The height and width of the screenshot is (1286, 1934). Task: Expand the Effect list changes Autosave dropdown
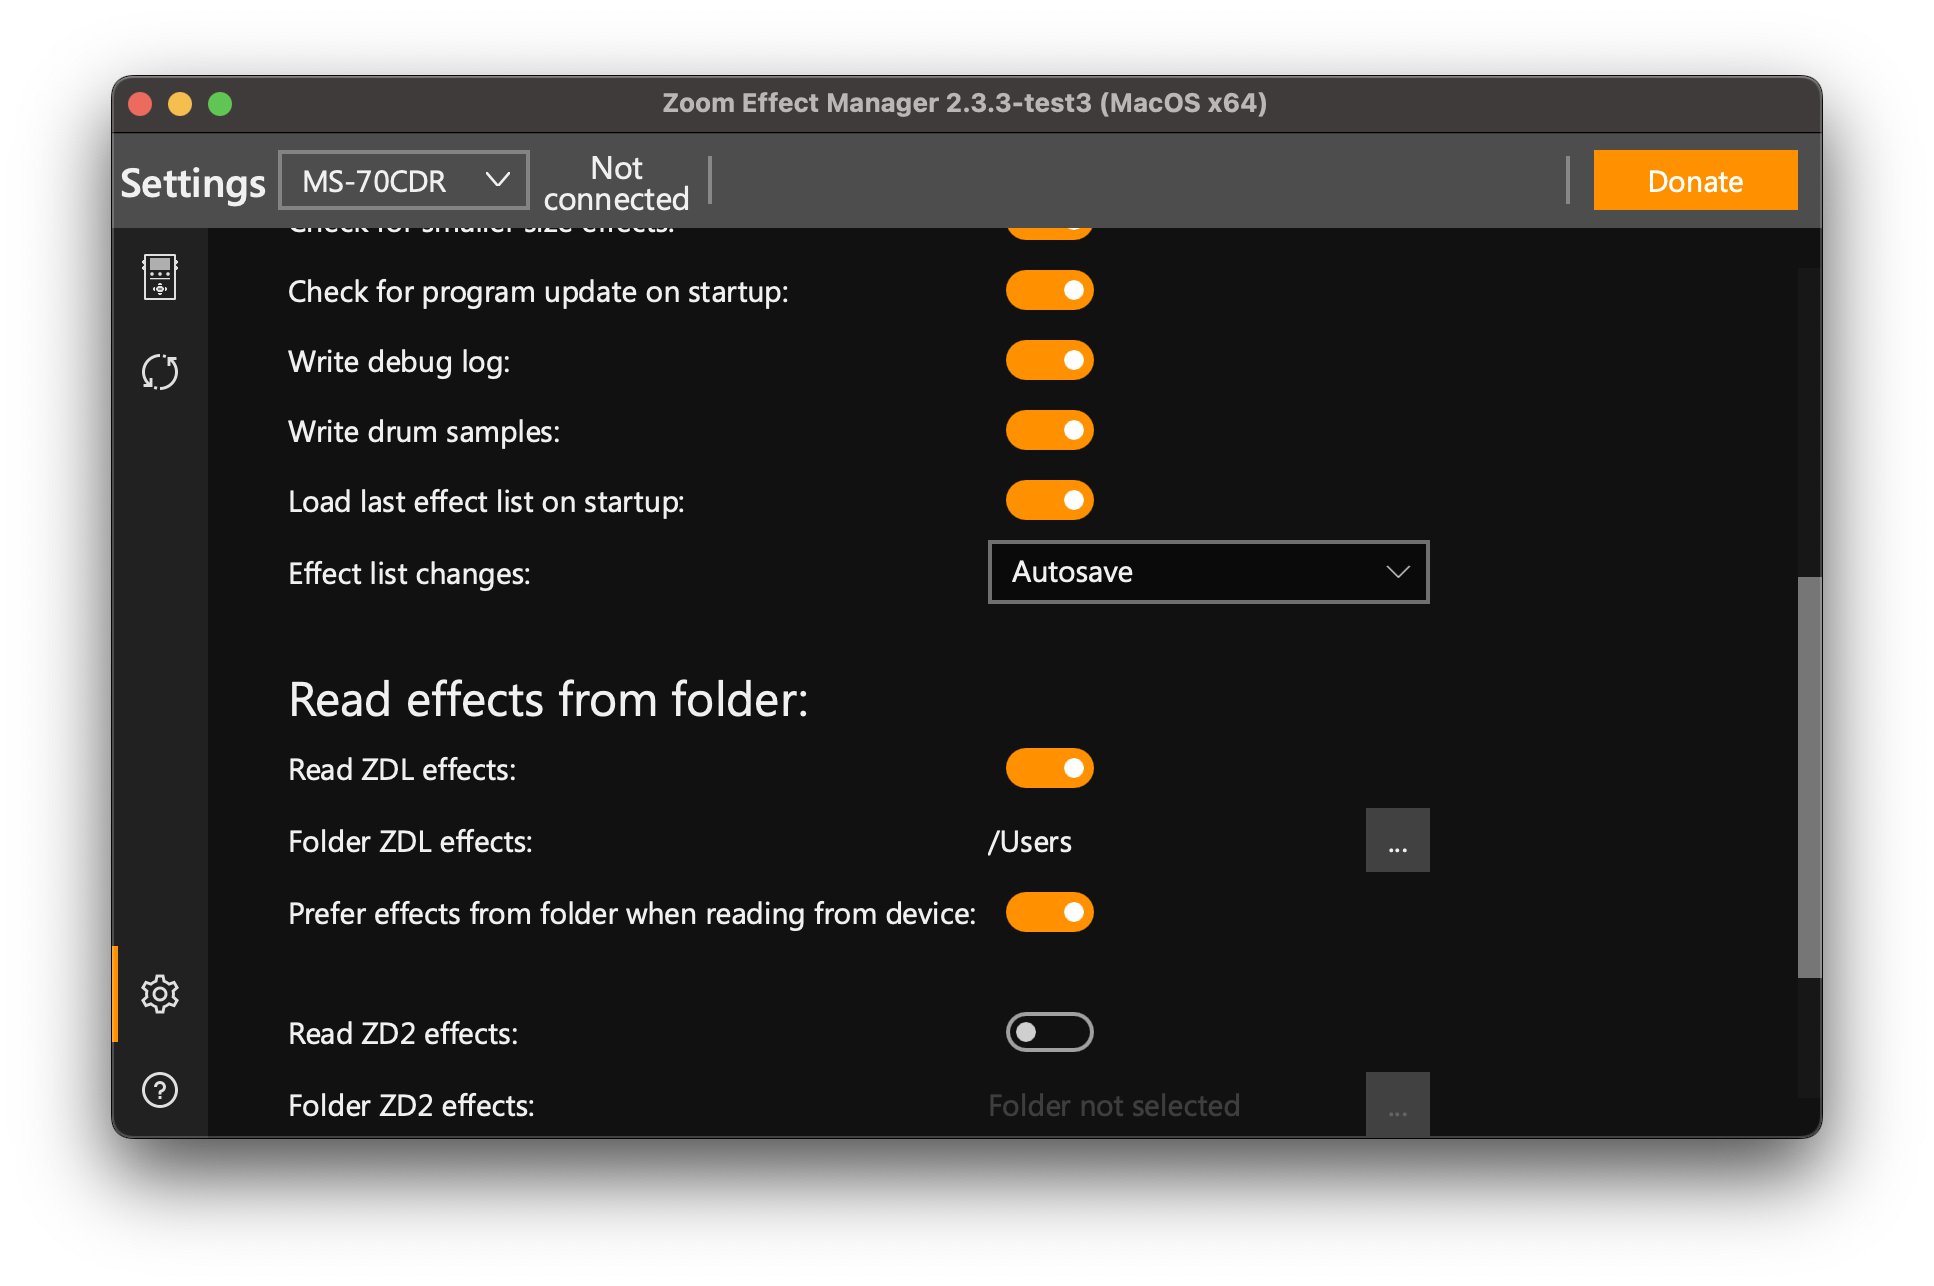[1209, 572]
